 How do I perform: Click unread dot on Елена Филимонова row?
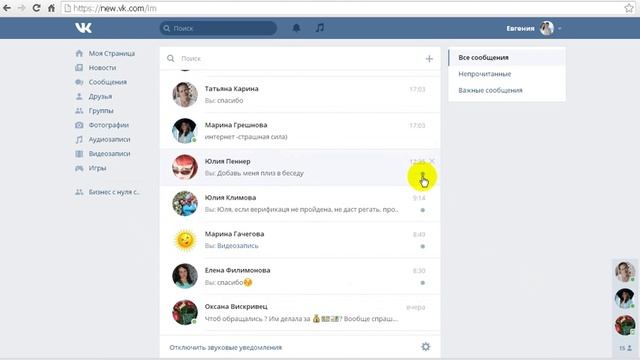[422, 282]
